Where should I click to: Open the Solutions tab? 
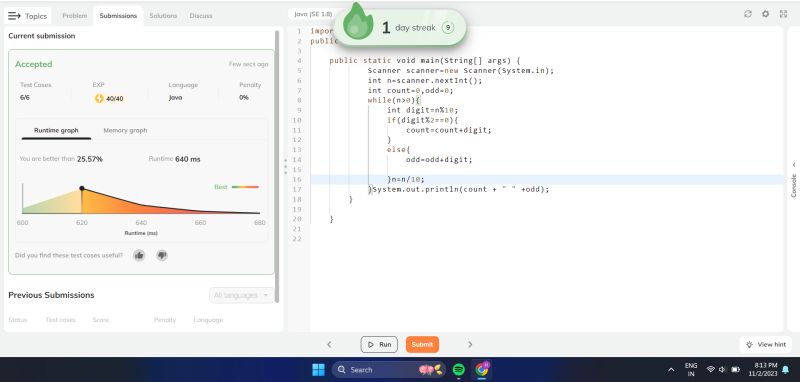coord(163,16)
